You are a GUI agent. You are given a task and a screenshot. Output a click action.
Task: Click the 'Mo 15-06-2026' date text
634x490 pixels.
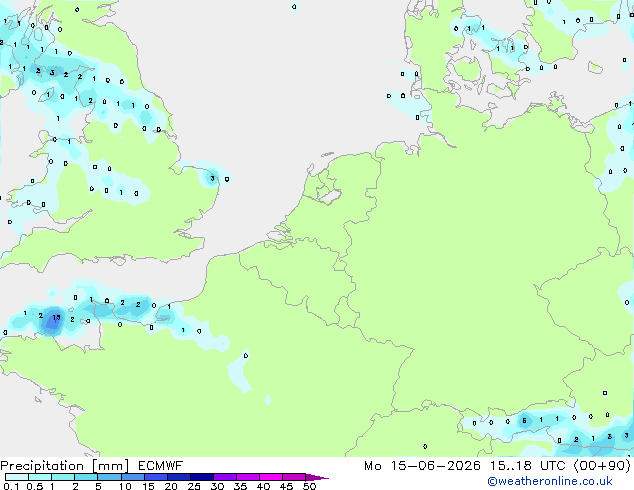[x=422, y=466]
